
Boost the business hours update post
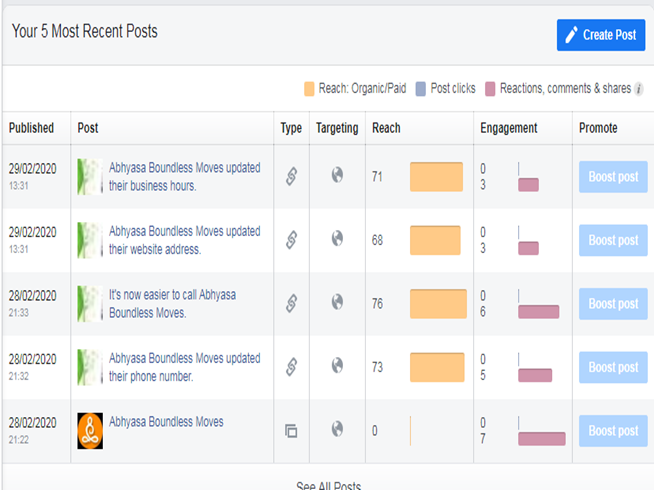point(613,177)
